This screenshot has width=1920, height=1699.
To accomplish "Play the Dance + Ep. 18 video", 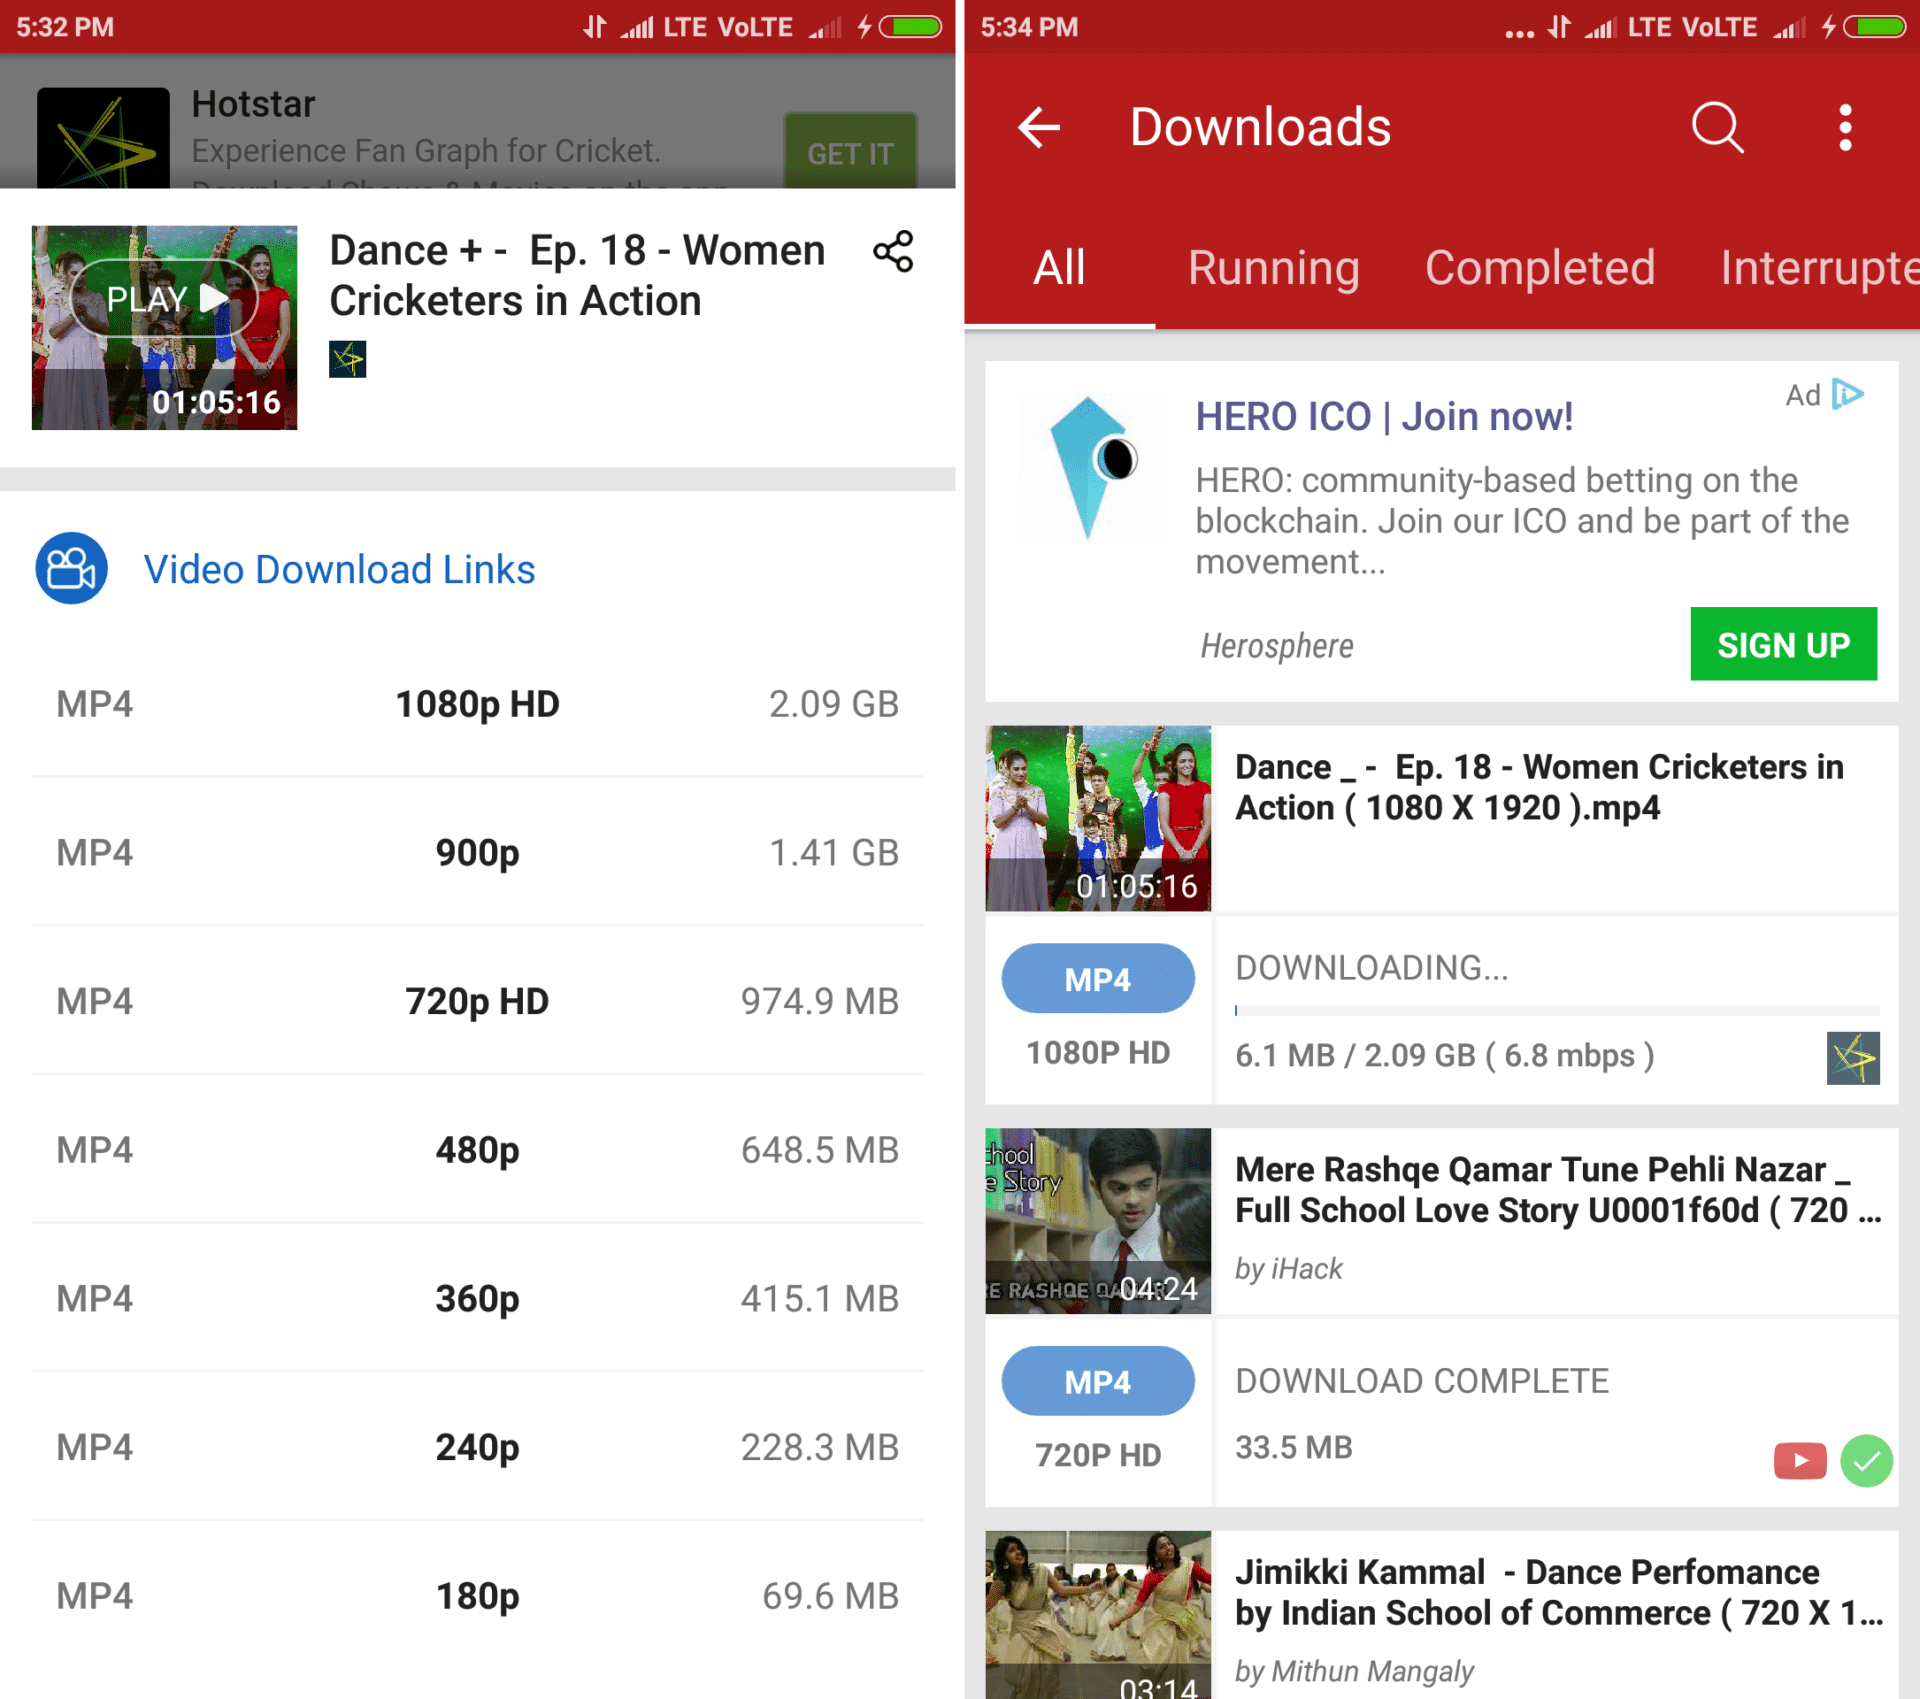I will [x=164, y=298].
